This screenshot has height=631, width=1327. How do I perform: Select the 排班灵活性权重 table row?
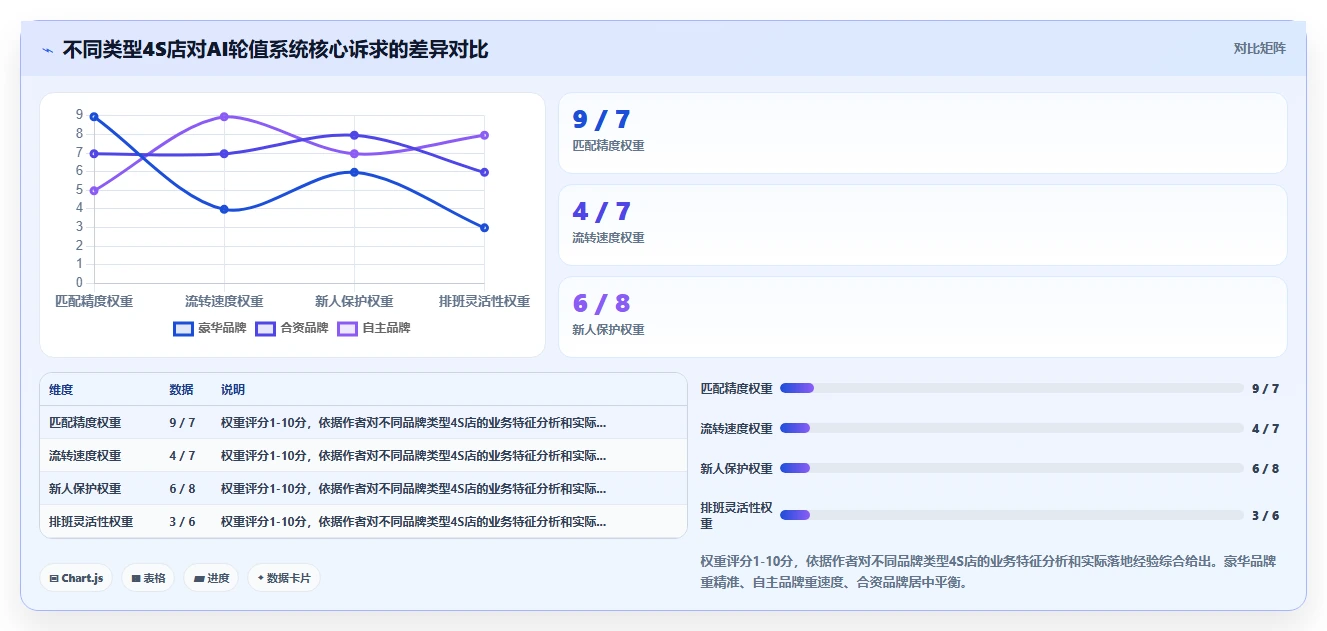[x=363, y=521]
